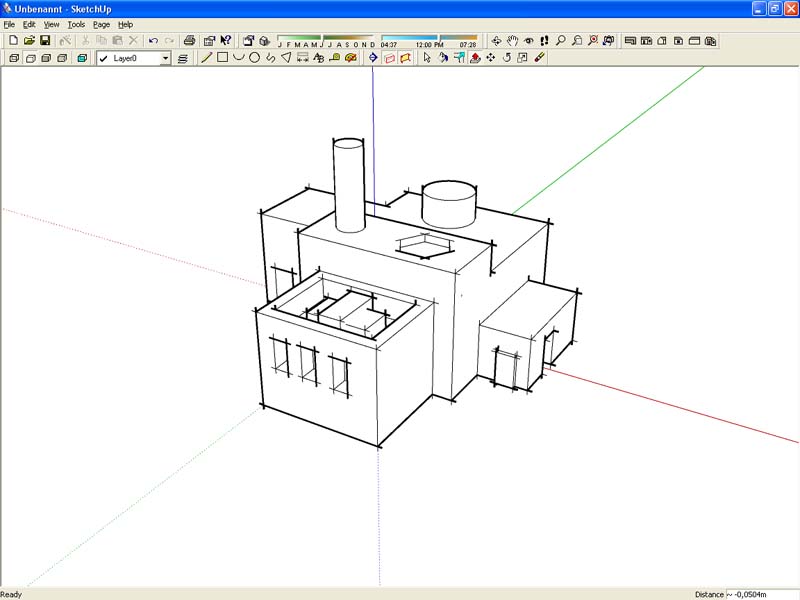Toggle section plane display
Viewport: 800px width, 600px height.
389,58
